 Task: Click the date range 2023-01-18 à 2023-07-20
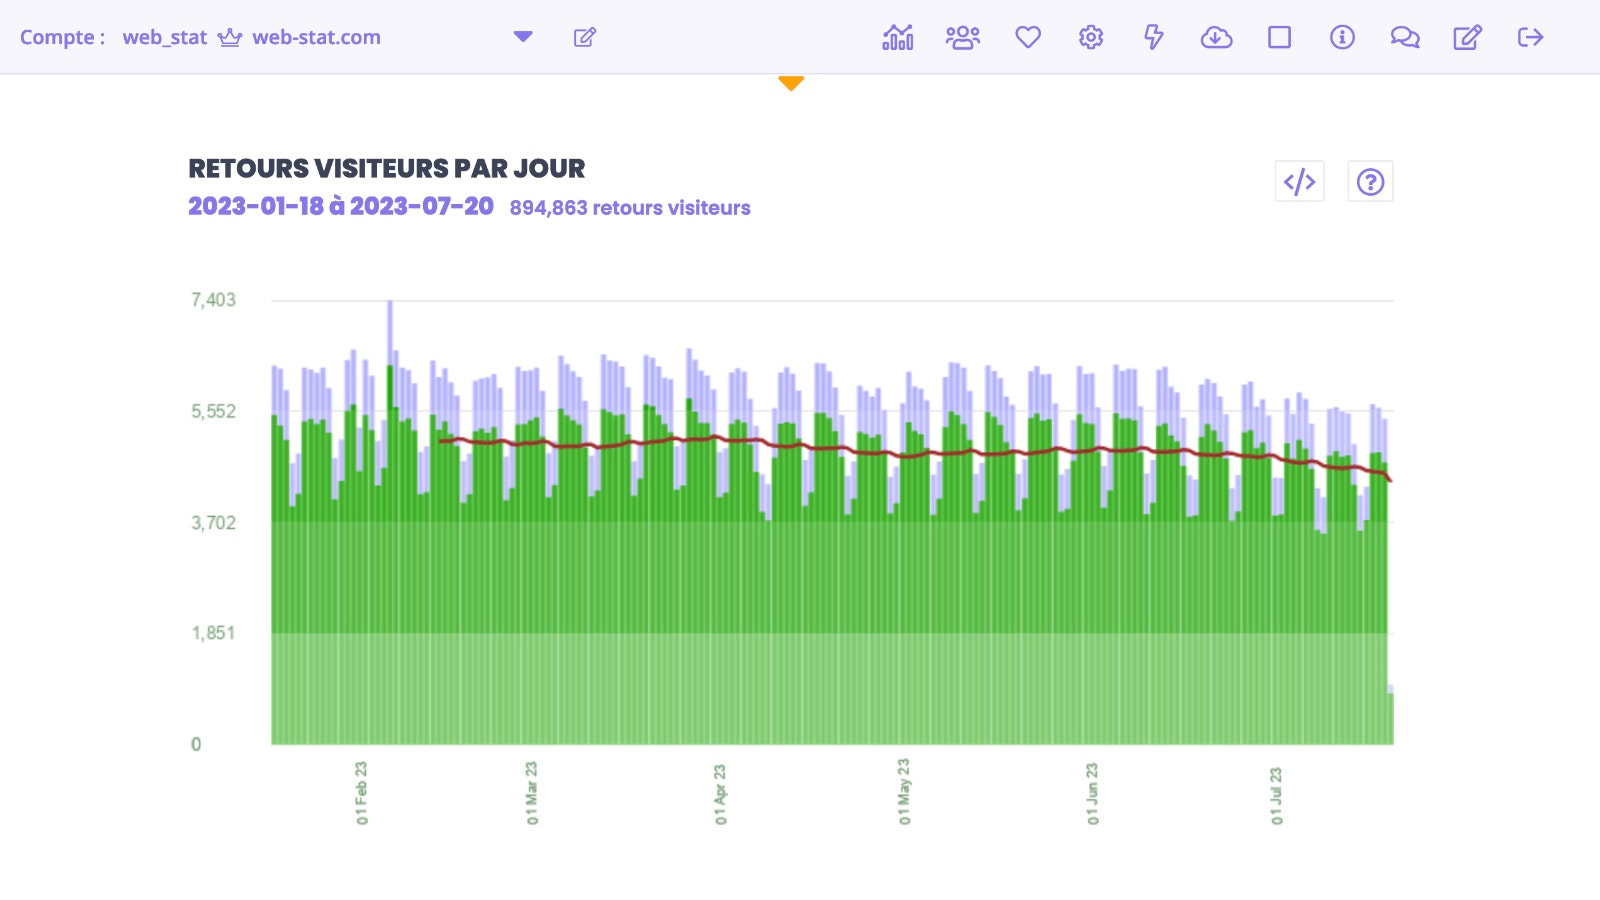point(341,206)
